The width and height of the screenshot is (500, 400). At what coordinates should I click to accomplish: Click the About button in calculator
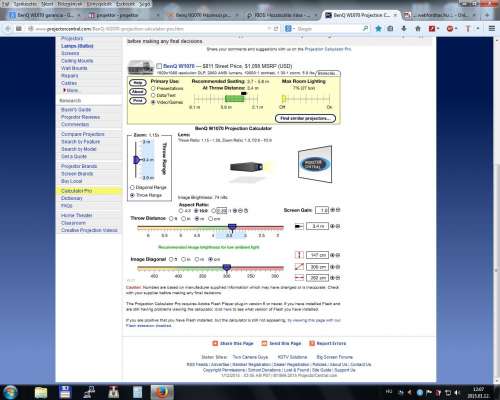click(138, 92)
